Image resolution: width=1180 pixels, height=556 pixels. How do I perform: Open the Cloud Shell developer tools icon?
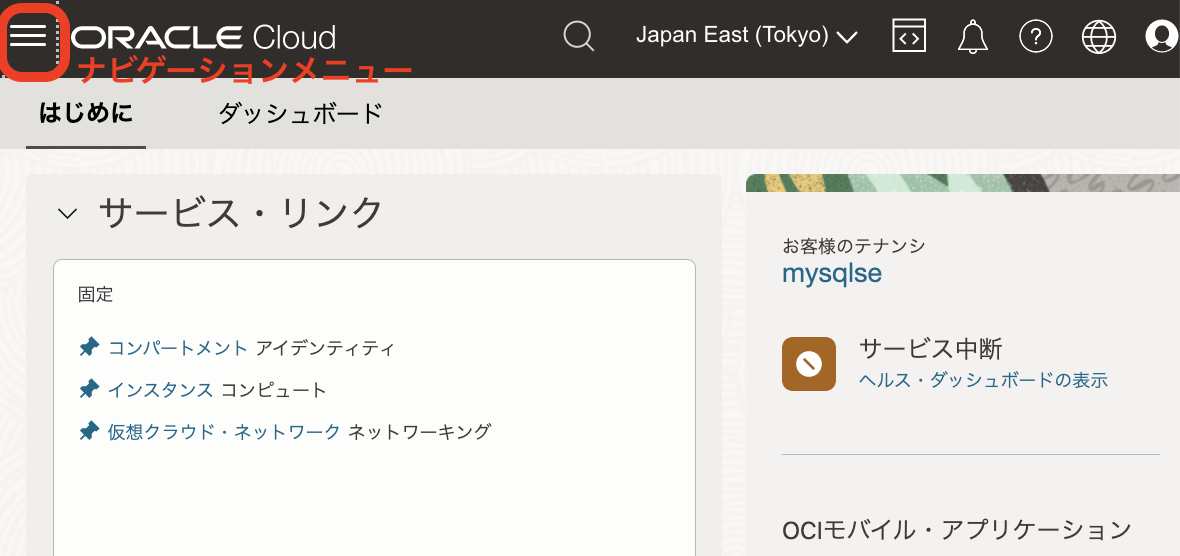[908, 37]
